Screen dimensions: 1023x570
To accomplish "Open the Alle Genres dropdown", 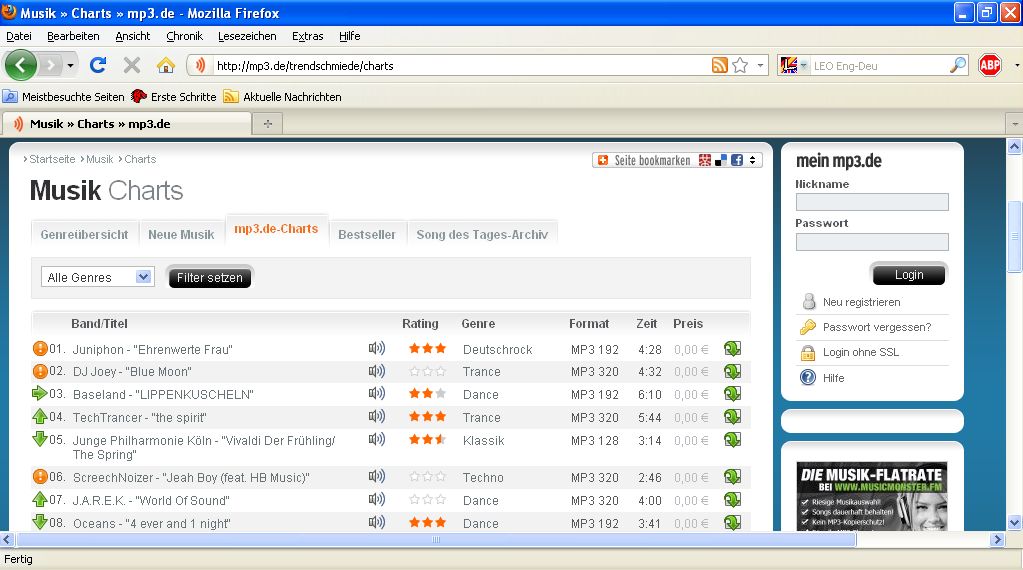I will pyautogui.click(x=98, y=277).
